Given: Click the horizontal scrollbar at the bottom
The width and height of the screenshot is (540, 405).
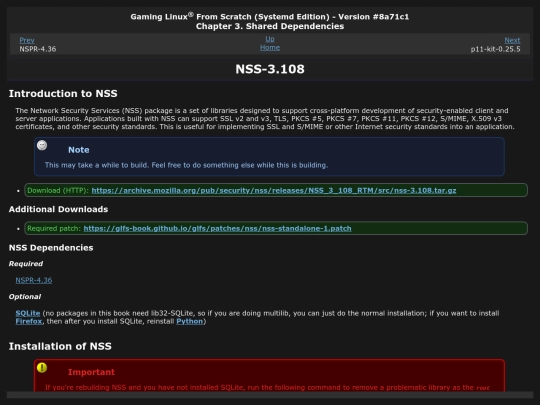Looking at the screenshot, I should 270,395.
